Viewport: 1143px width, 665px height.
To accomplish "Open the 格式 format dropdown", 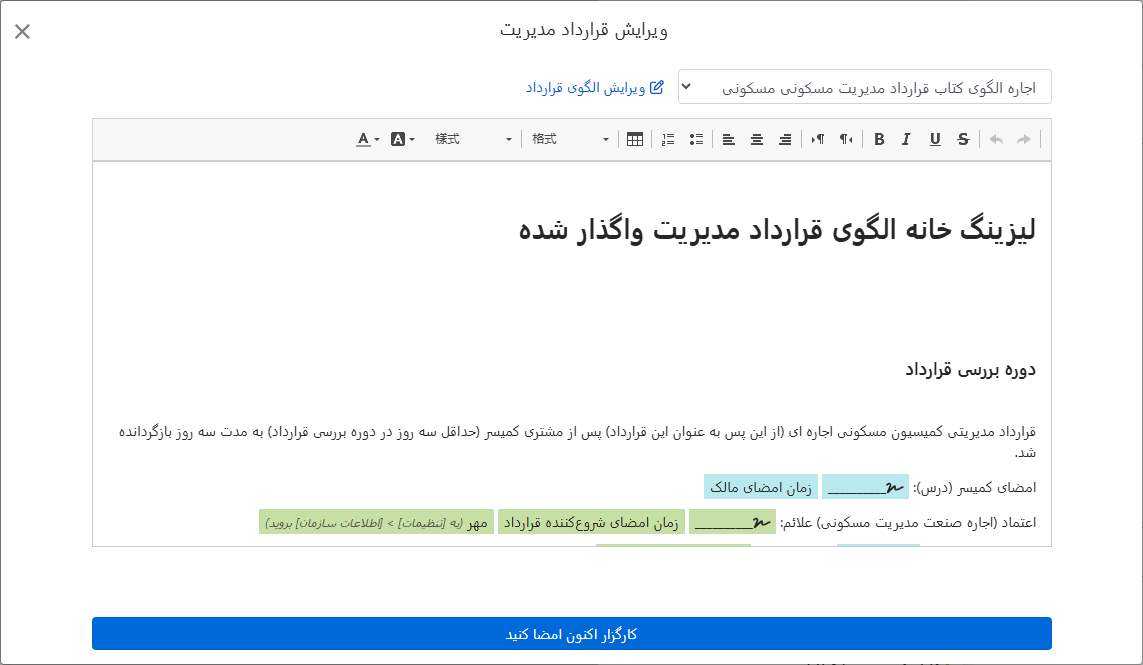I will 570,139.
